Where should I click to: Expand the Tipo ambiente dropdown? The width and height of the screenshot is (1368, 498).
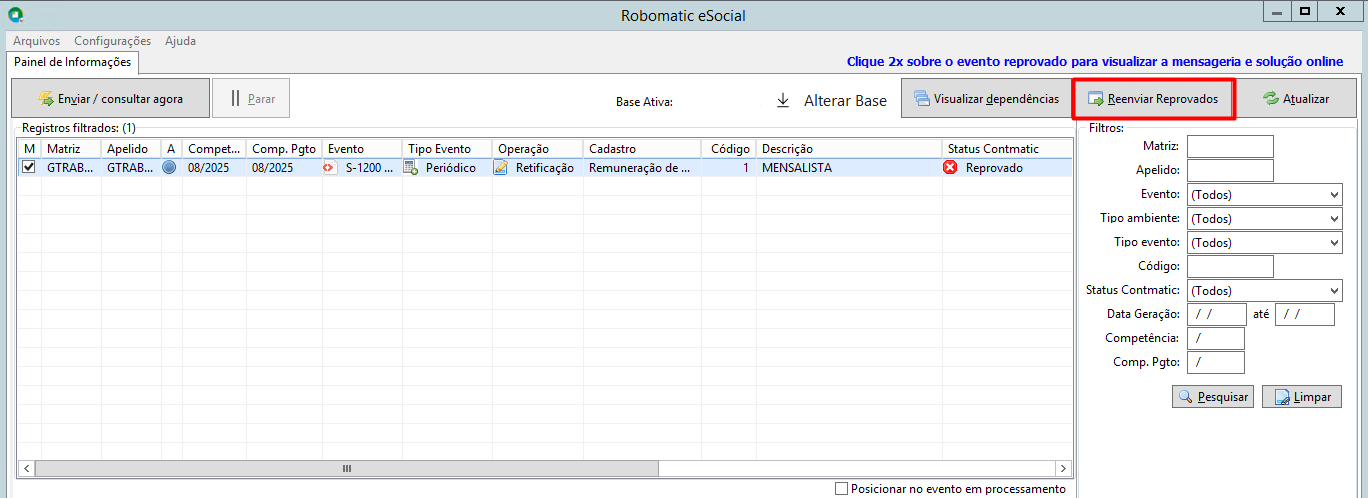click(1264, 219)
